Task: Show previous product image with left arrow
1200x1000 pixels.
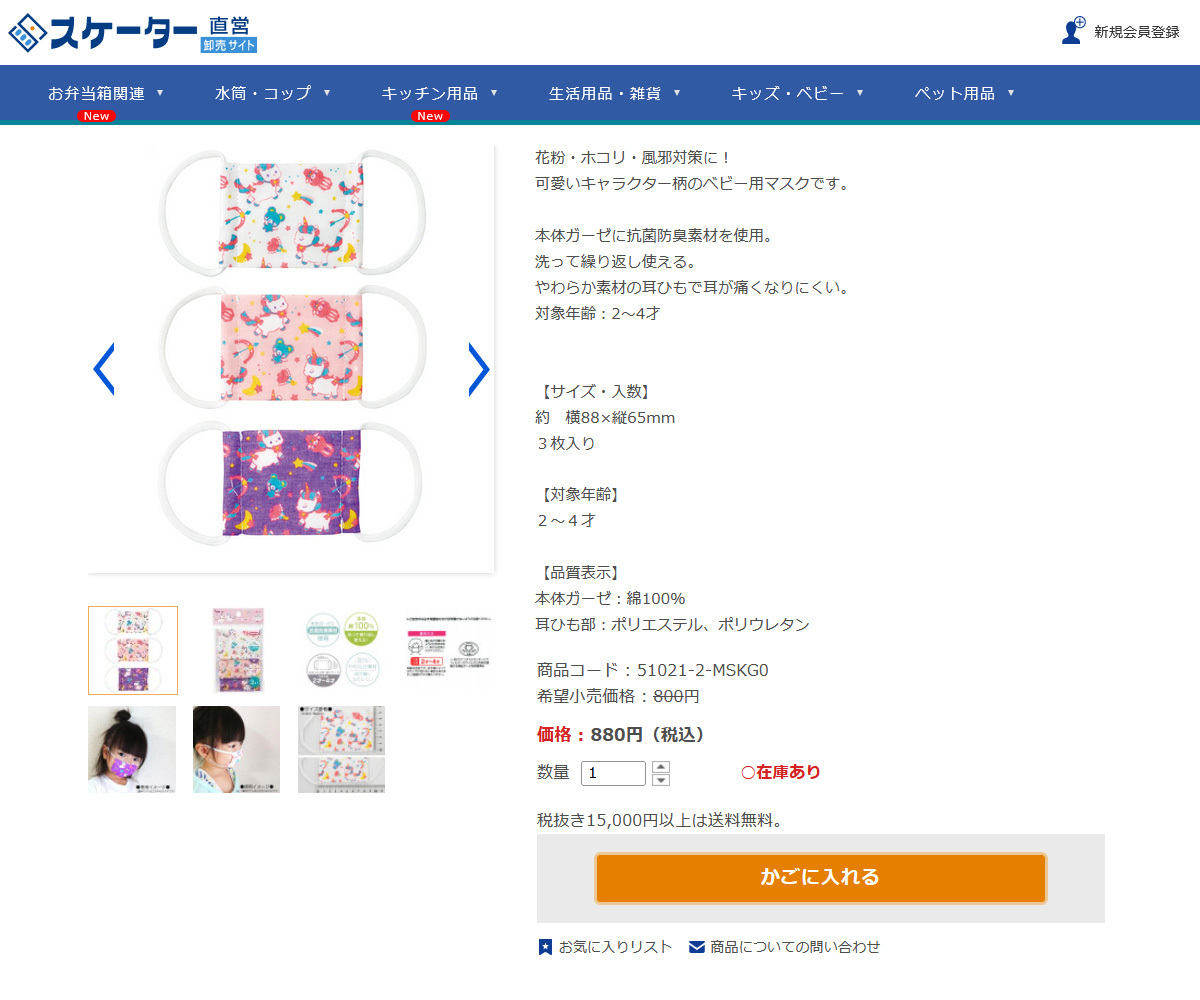Action: [x=103, y=369]
